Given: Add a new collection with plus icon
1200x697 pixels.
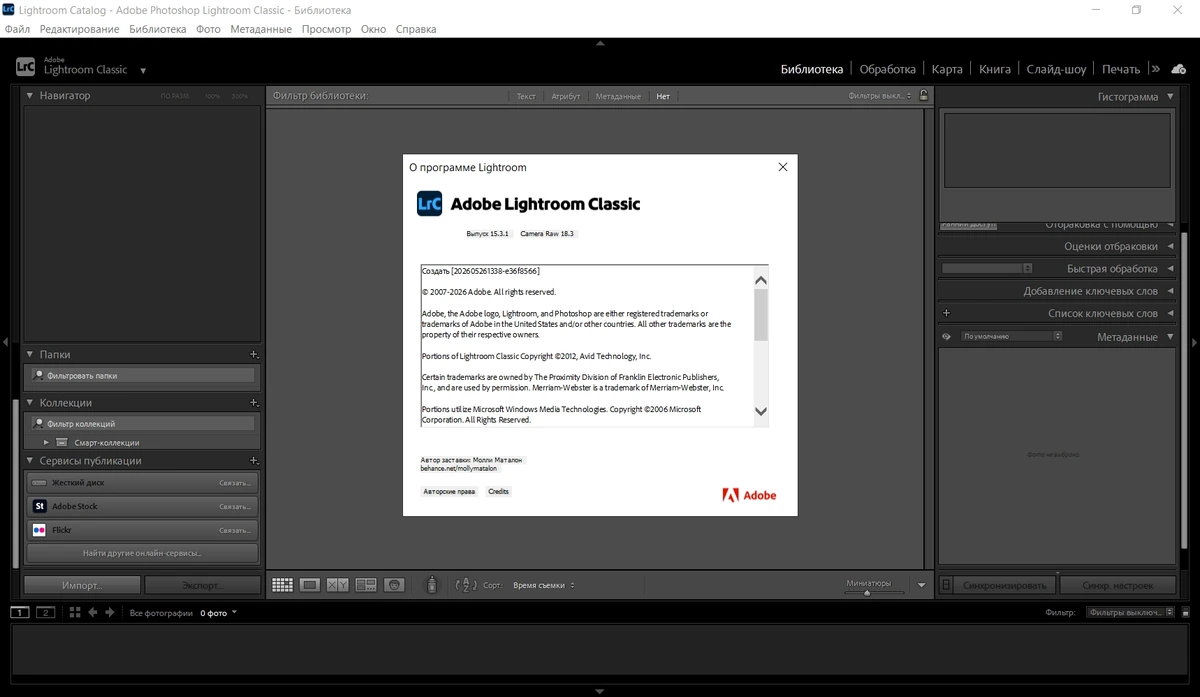Looking at the screenshot, I should [x=254, y=402].
